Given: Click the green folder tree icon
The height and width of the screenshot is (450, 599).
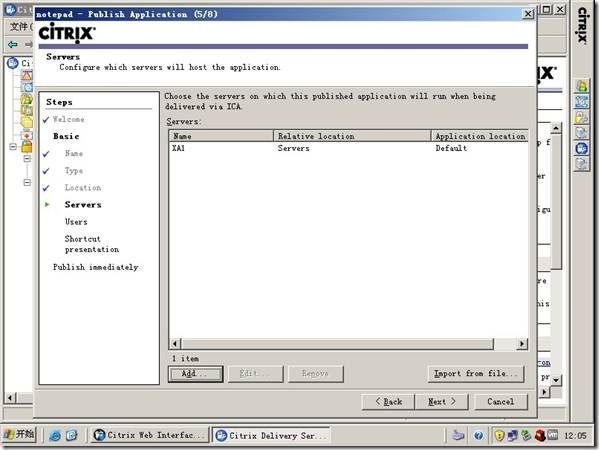Looking at the screenshot, I should click(27, 99).
